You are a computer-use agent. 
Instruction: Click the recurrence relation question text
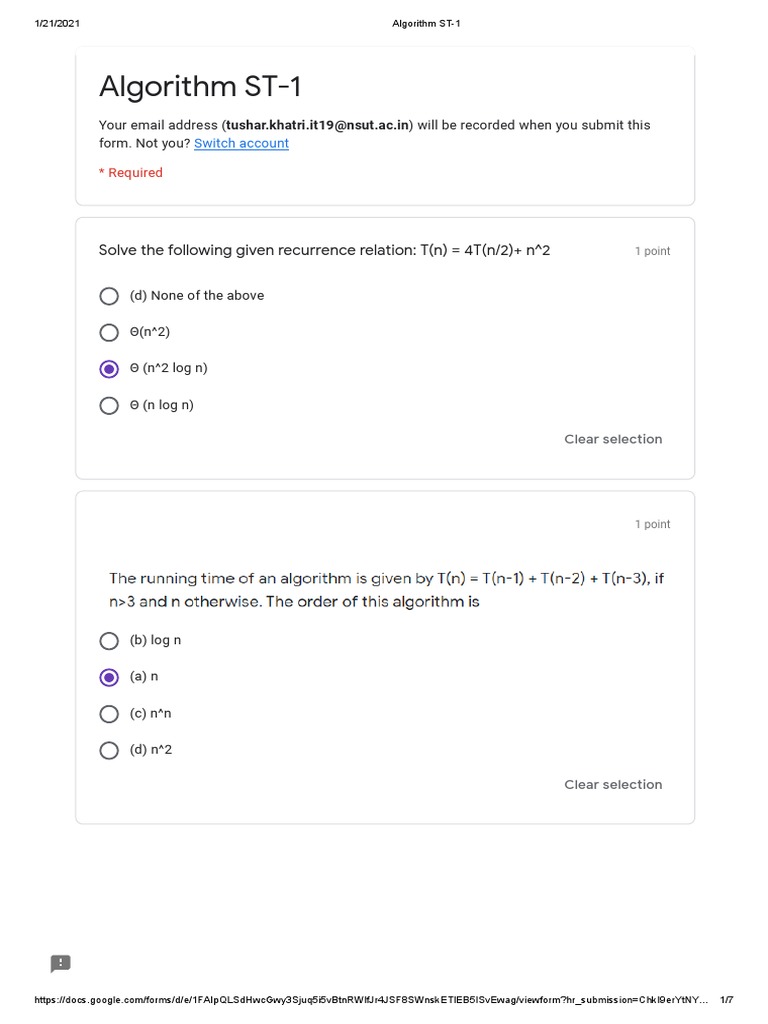pyautogui.click(x=324, y=250)
